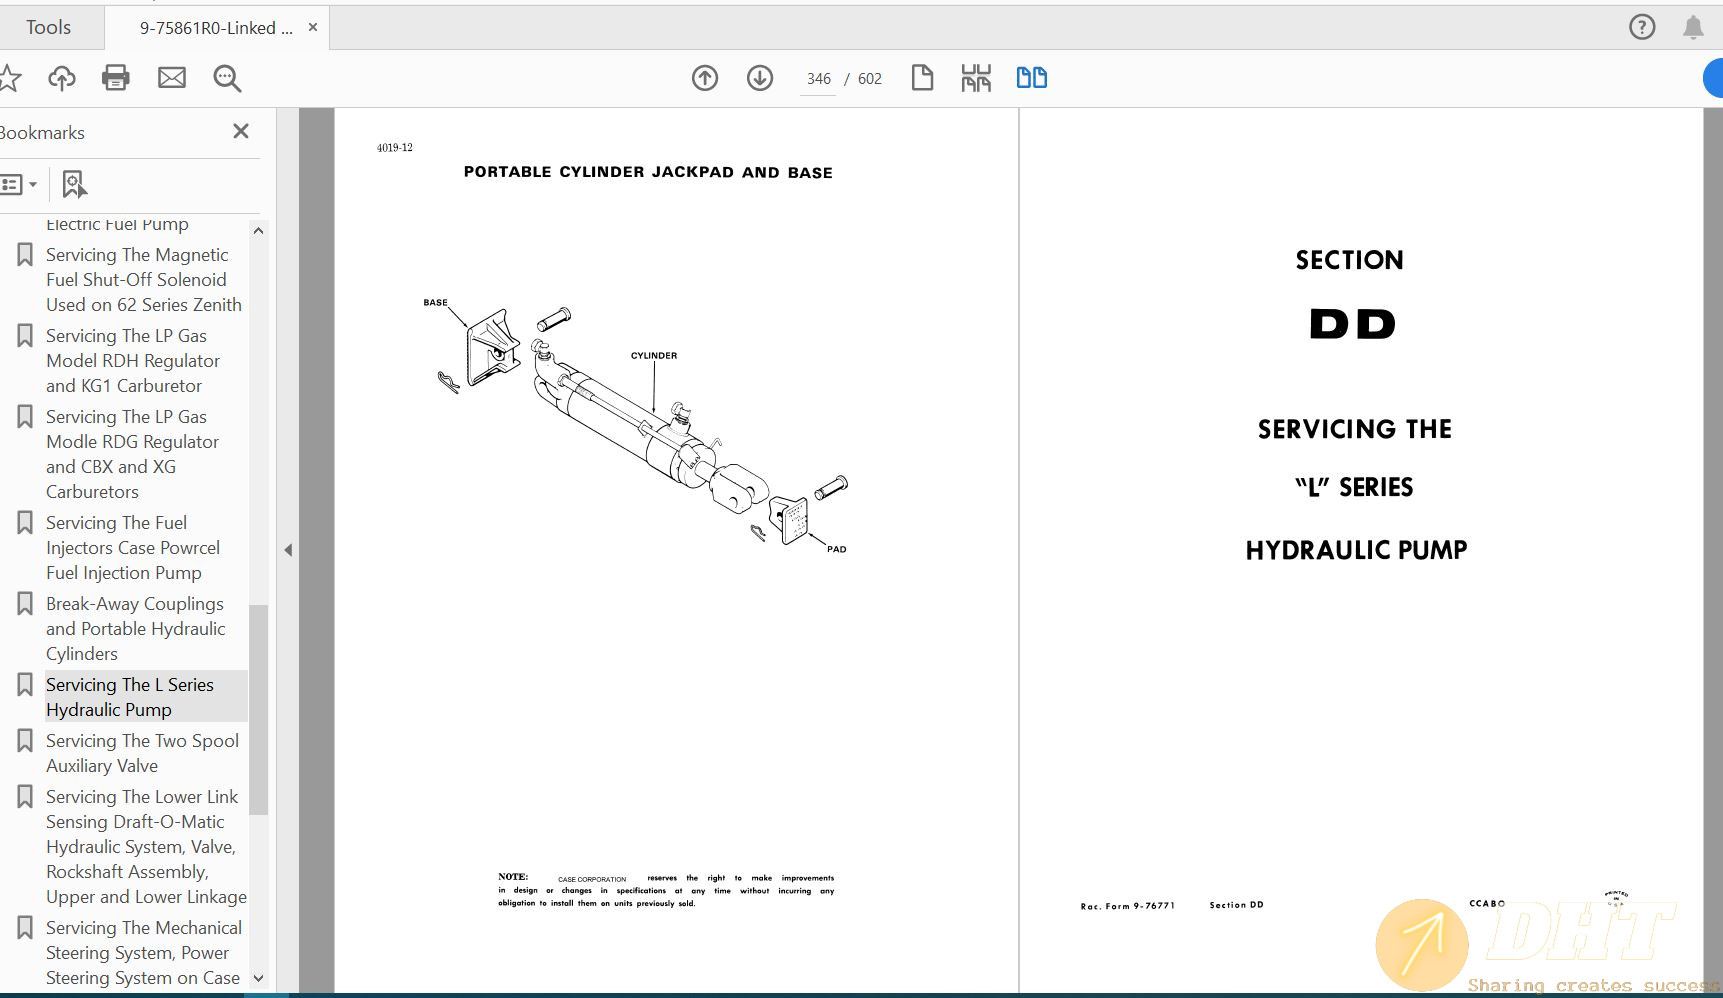Print the document
This screenshot has height=998, width=1723.
click(x=115, y=78)
